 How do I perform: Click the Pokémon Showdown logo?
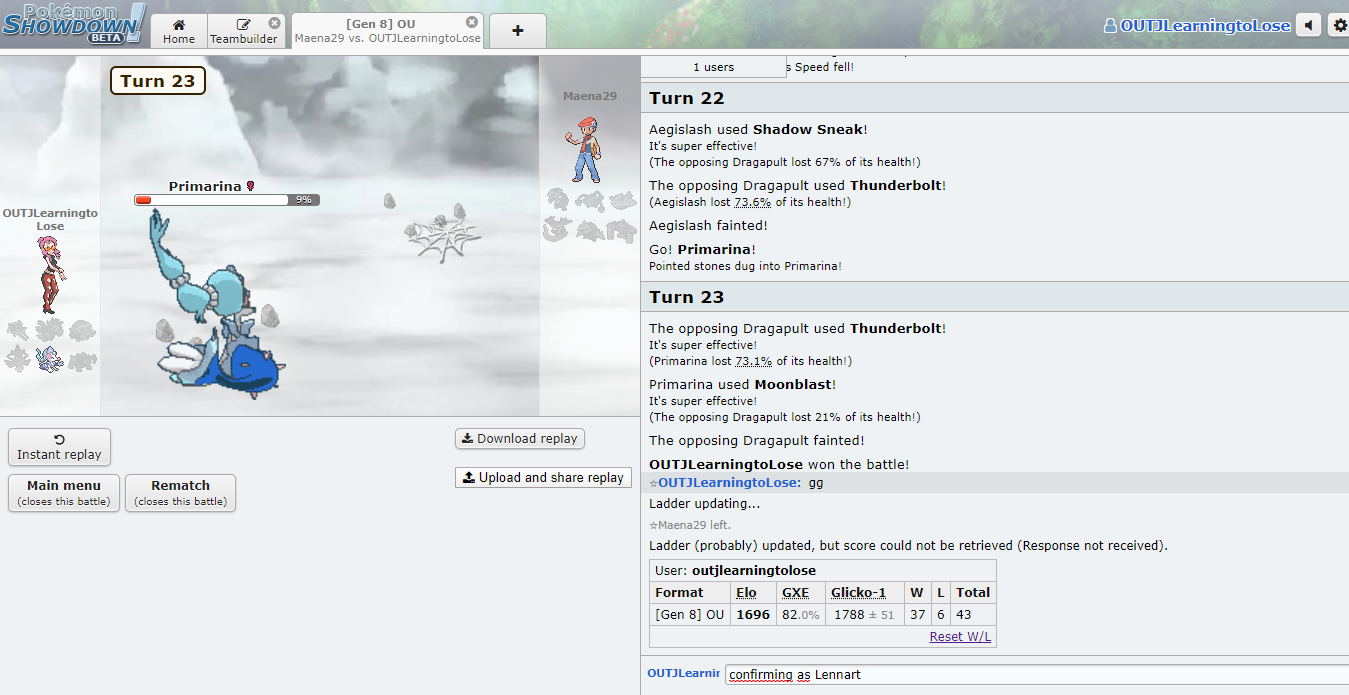(x=73, y=23)
